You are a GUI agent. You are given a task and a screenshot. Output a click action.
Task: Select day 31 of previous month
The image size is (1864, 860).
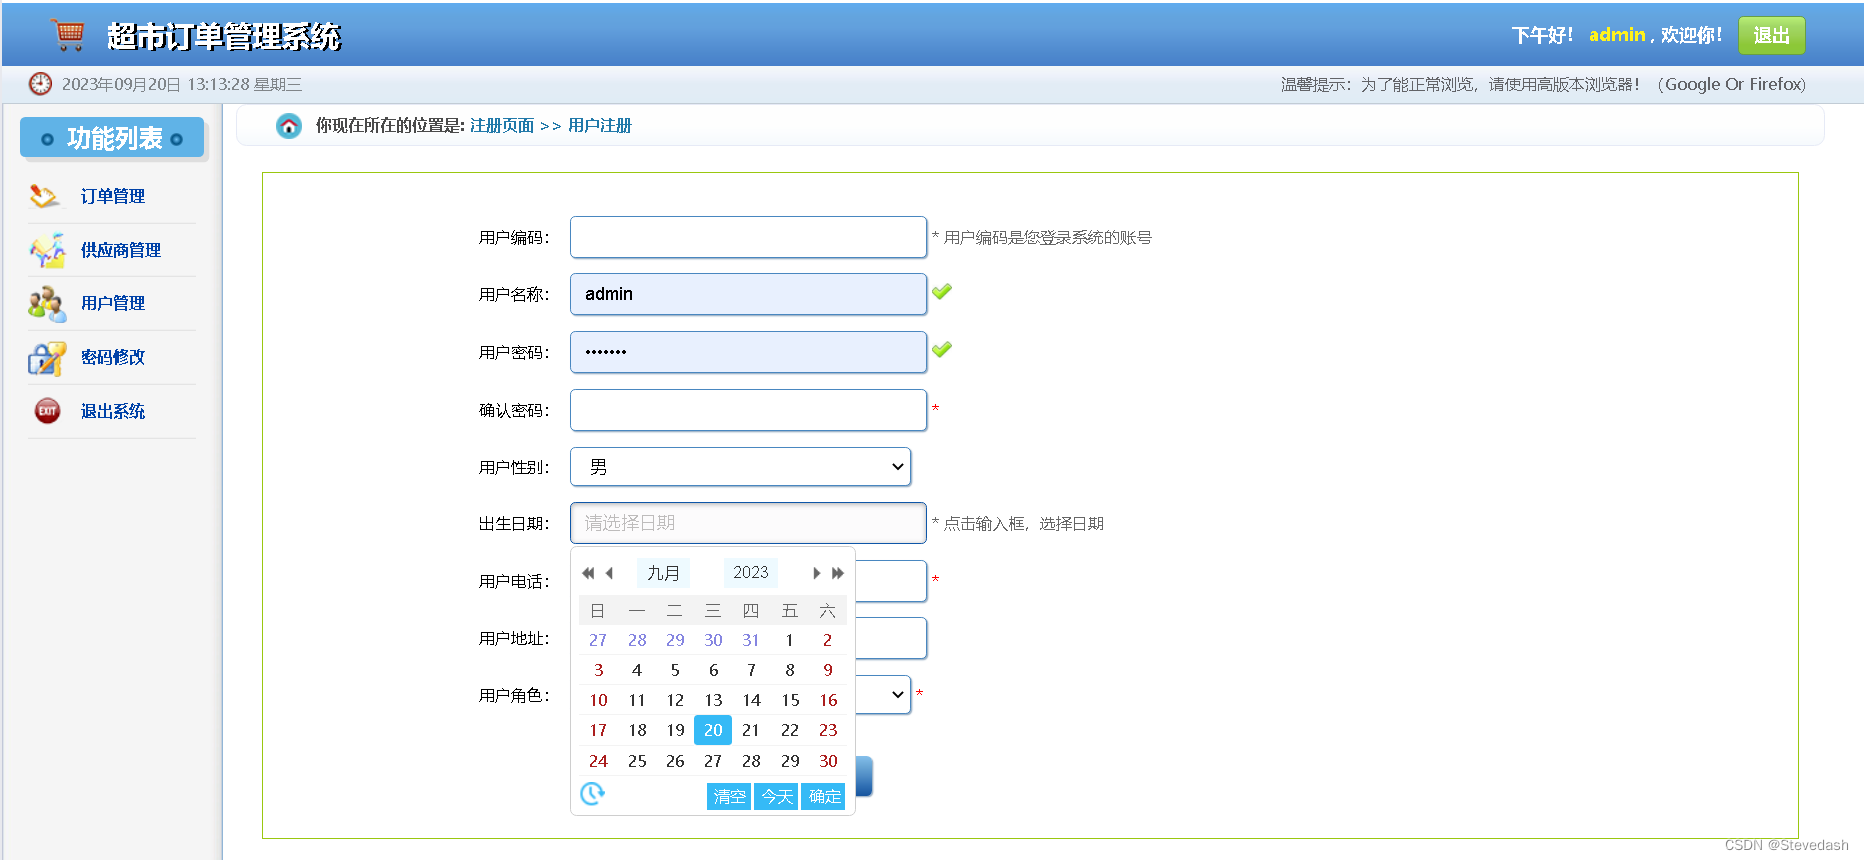coord(751,640)
